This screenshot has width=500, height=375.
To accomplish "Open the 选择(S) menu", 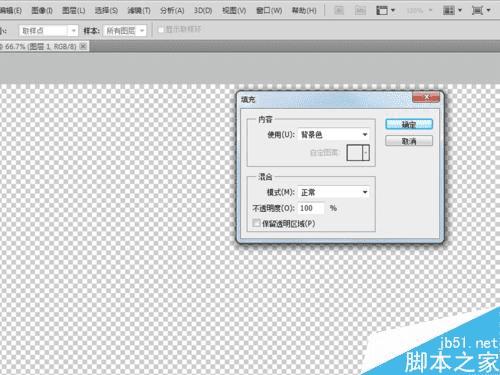I will point(106,10).
